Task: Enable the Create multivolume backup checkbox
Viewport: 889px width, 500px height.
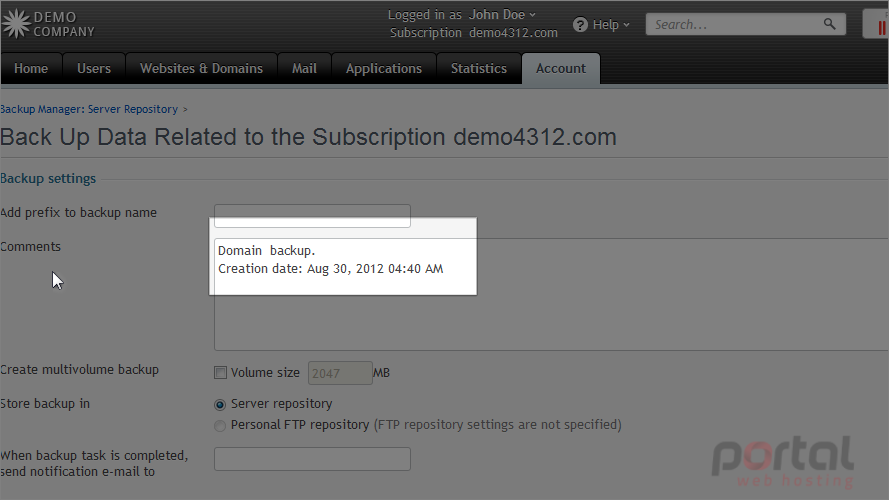Action: point(220,372)
